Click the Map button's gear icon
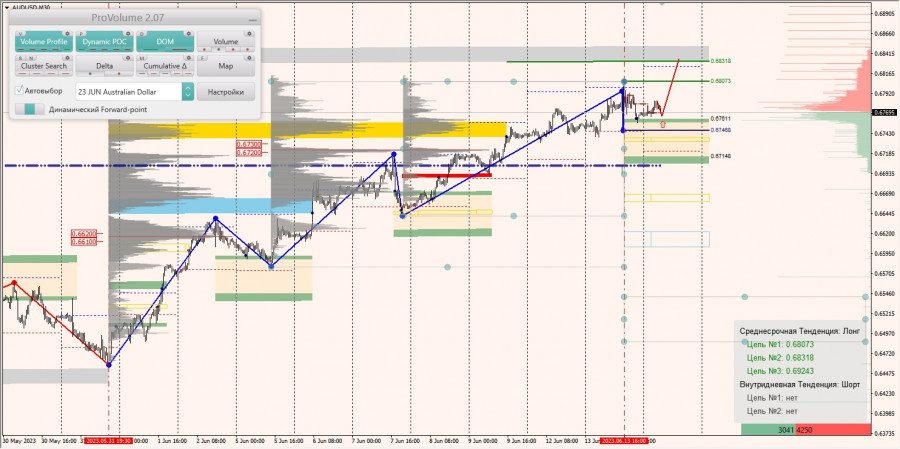This screenshot has height=449, width=900. [249, 58]
